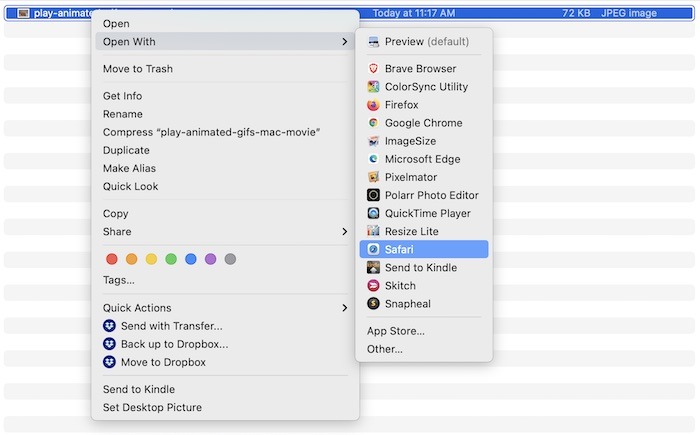Screen dimensions: 700x435
Task: Click the ColorSync Utility icon
Action: tap(373, 87)
